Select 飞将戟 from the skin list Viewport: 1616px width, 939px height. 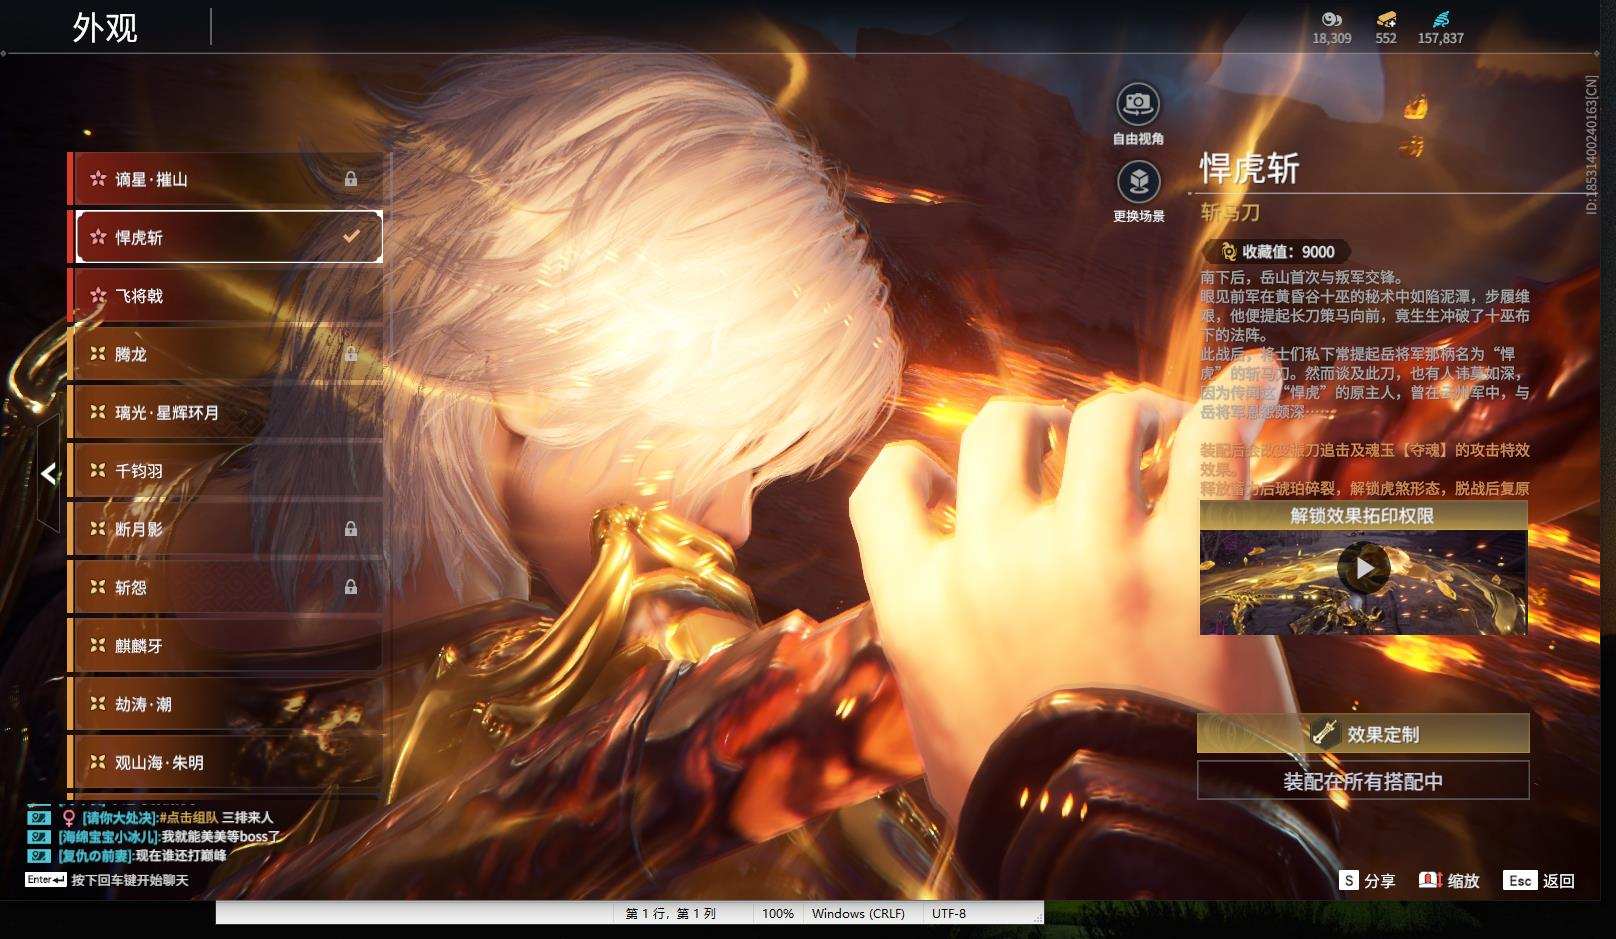(x=225, y=296)
